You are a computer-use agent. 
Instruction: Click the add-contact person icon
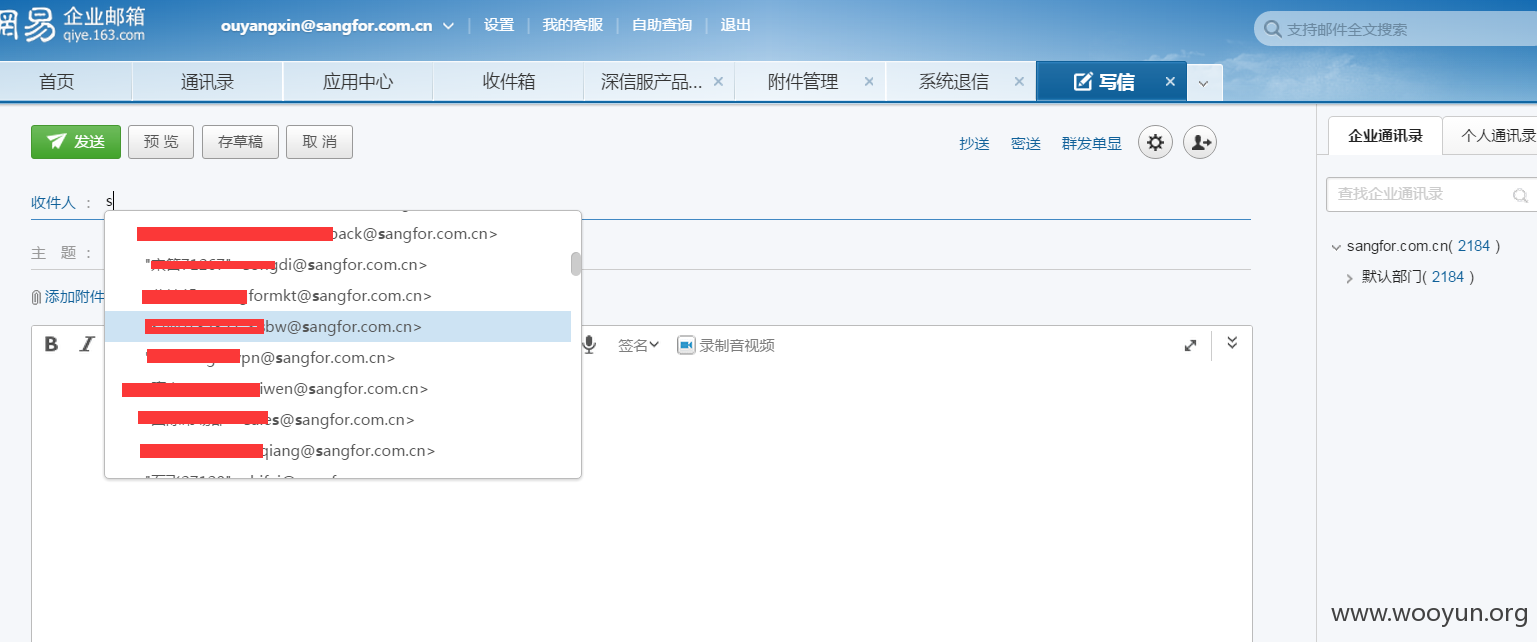[x=1200, y=142]
